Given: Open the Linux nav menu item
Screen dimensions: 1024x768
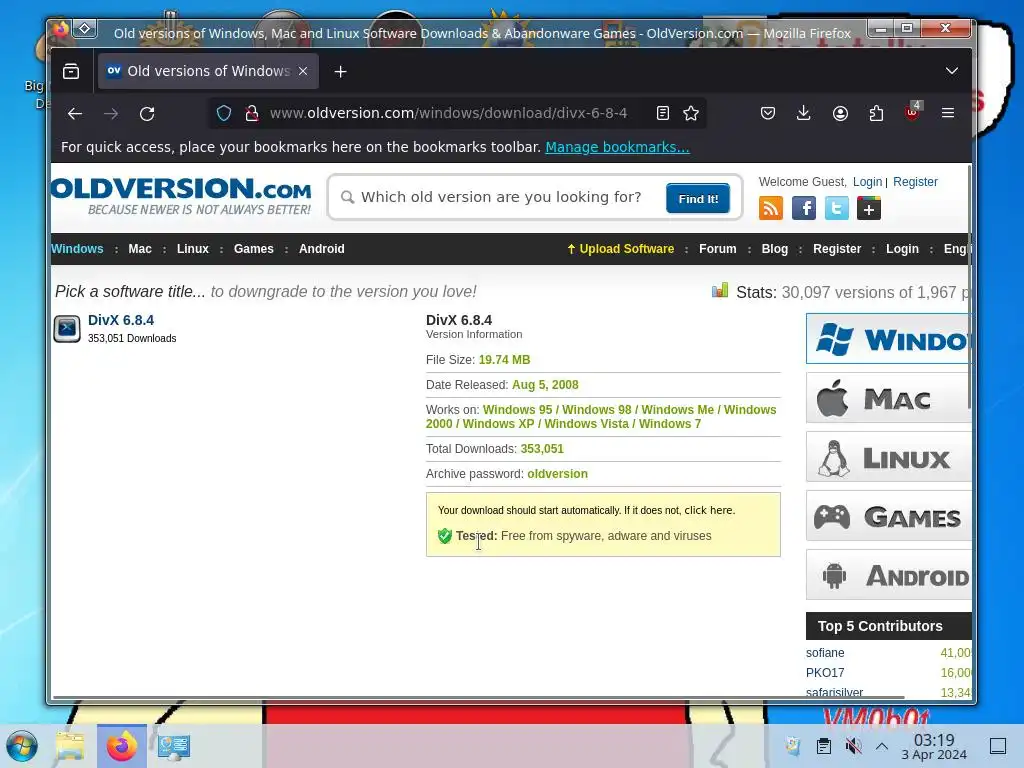Looking at the screenshot, I should tap(193, 249).
